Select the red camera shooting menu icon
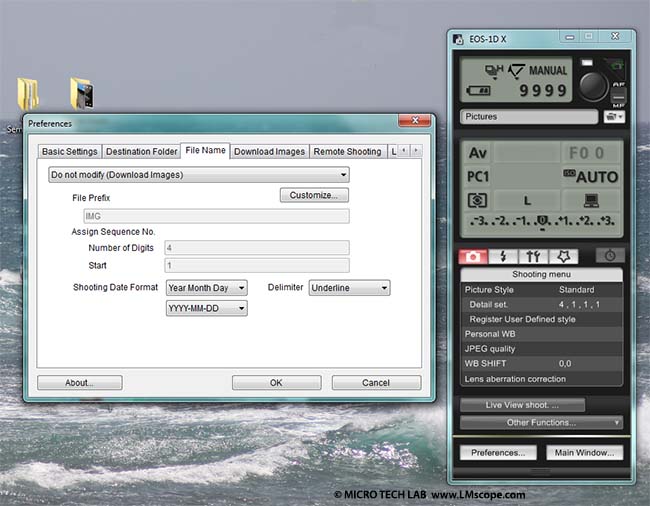Image resolution: width=650 pixels, height=506 pixels. click(474, 256)
